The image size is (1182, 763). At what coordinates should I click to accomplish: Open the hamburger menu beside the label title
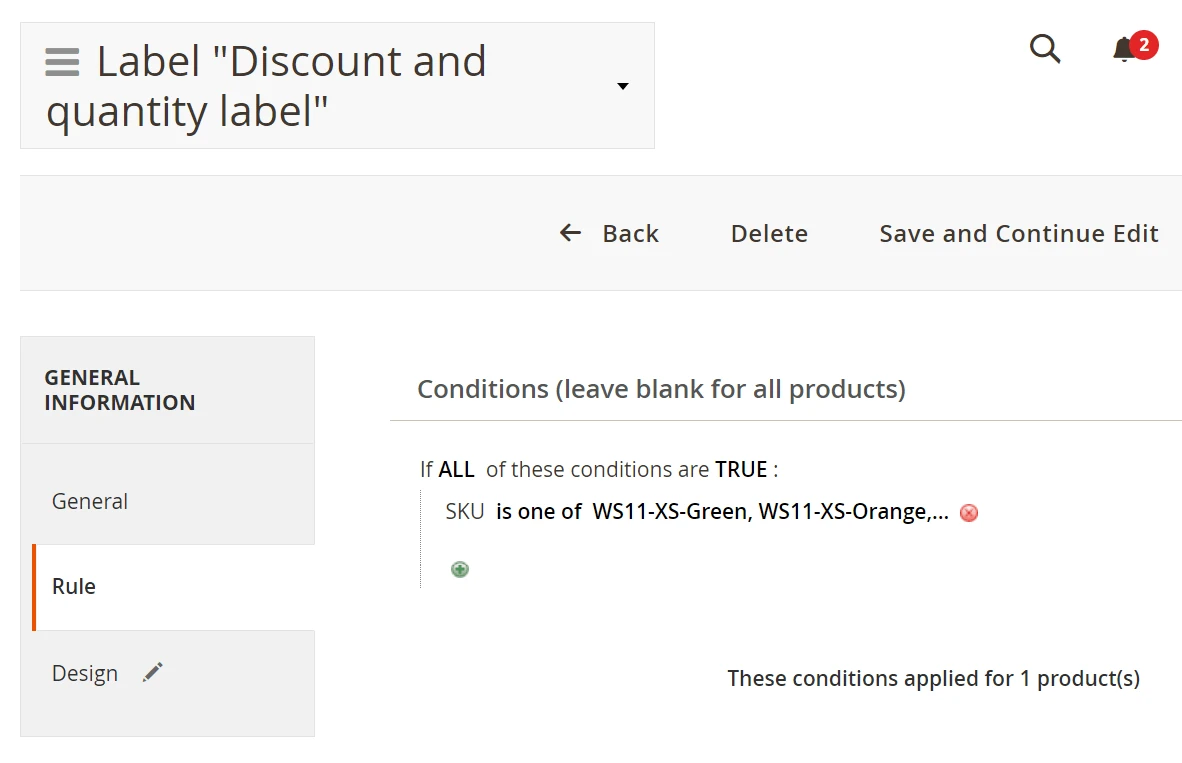(62, 62)
